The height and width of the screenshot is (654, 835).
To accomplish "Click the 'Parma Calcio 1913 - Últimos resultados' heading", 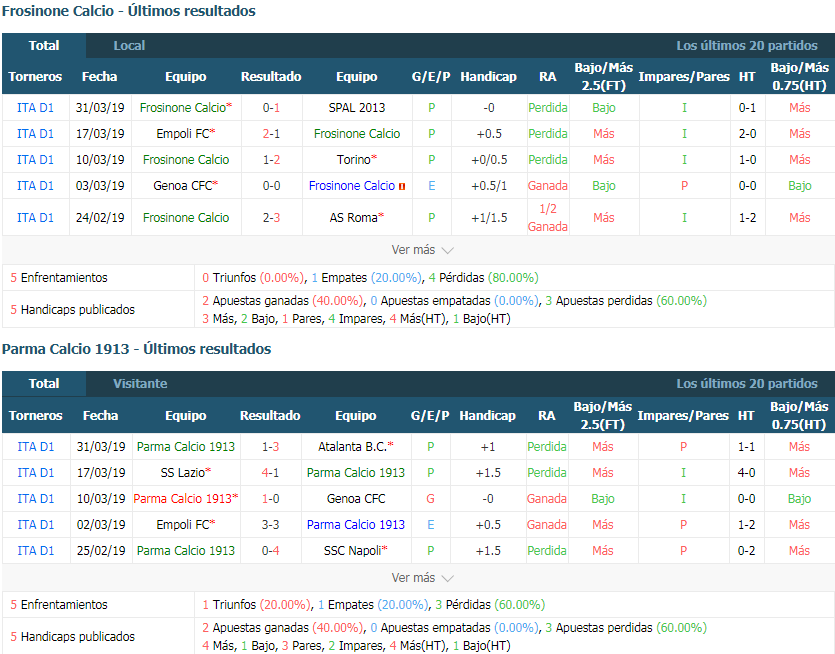I will (137, 349).
